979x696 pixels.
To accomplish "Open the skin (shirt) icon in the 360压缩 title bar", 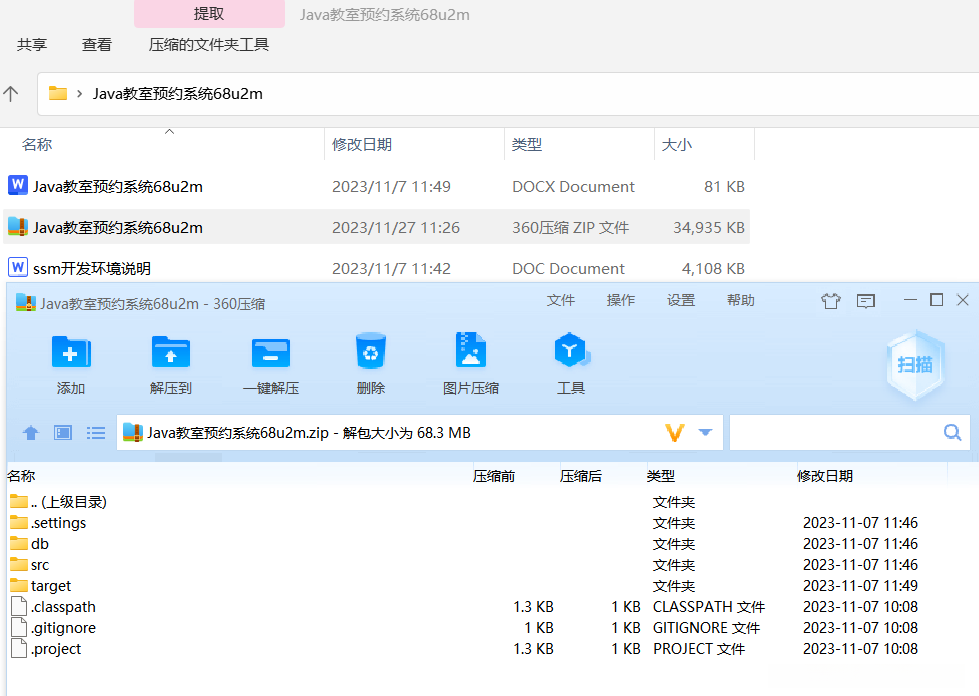I will pos(830,301).
